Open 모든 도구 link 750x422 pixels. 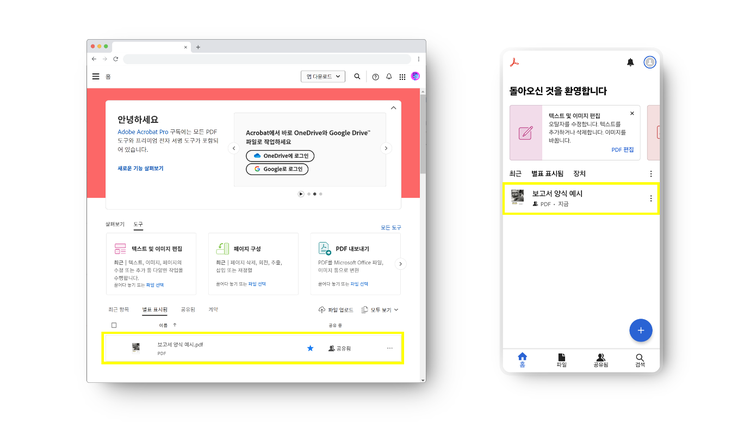tap(391, 228)
